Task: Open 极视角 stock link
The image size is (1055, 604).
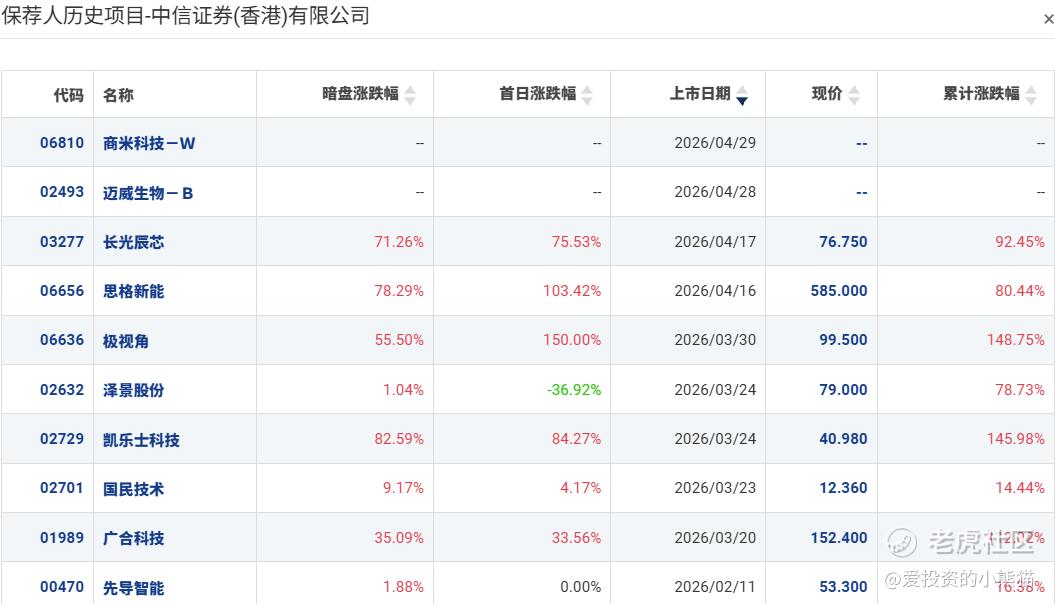Action: pyautogui.click(x=126, y=341)
